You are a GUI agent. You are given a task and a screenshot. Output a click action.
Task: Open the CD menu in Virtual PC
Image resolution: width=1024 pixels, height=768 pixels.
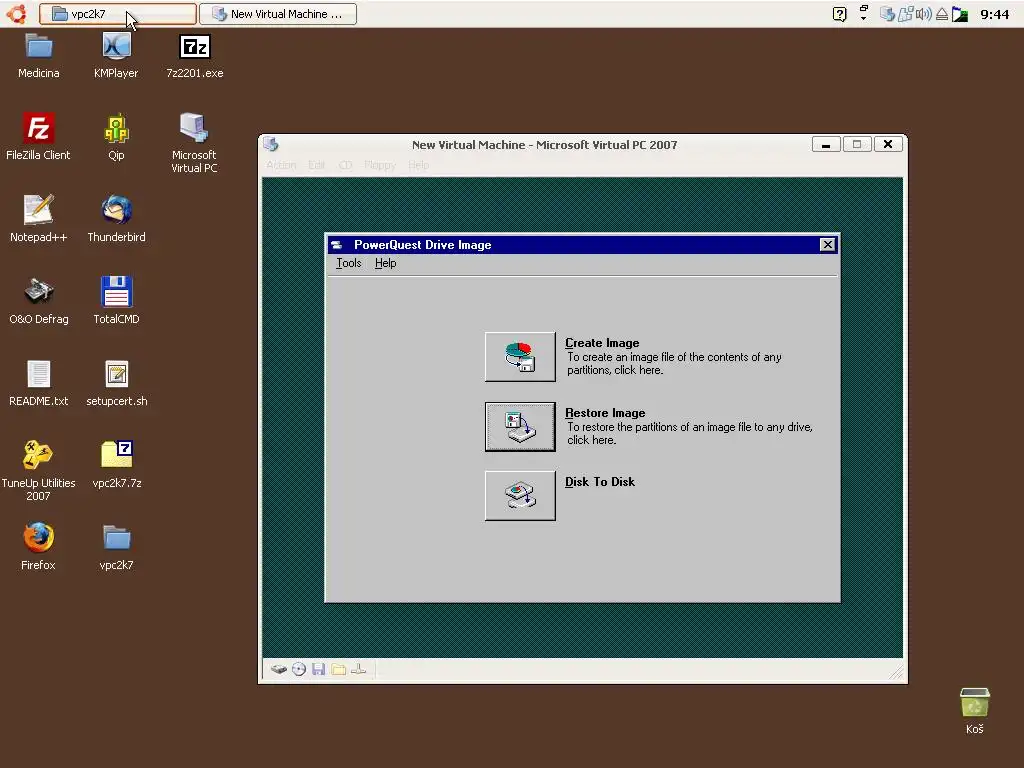pos(345,165)
